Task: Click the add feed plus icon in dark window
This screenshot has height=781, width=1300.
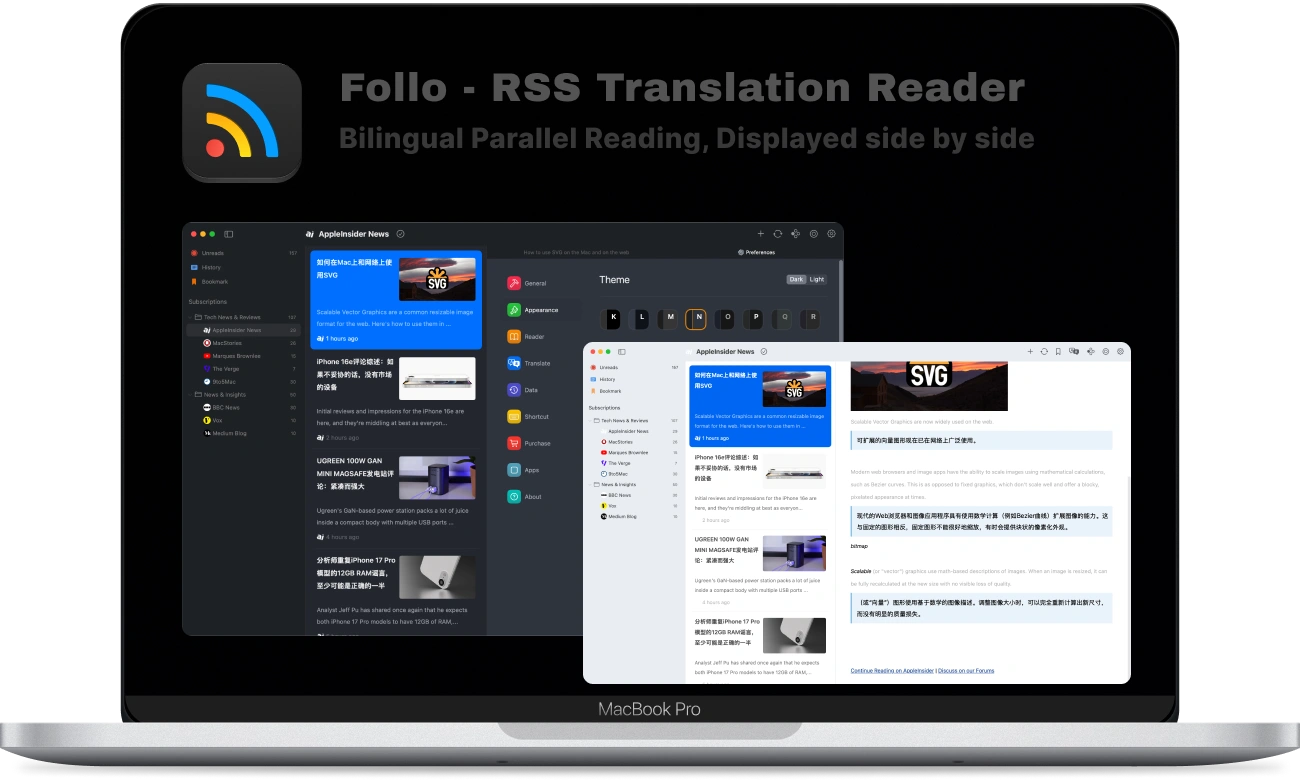Action: click(x=761, y=234)
